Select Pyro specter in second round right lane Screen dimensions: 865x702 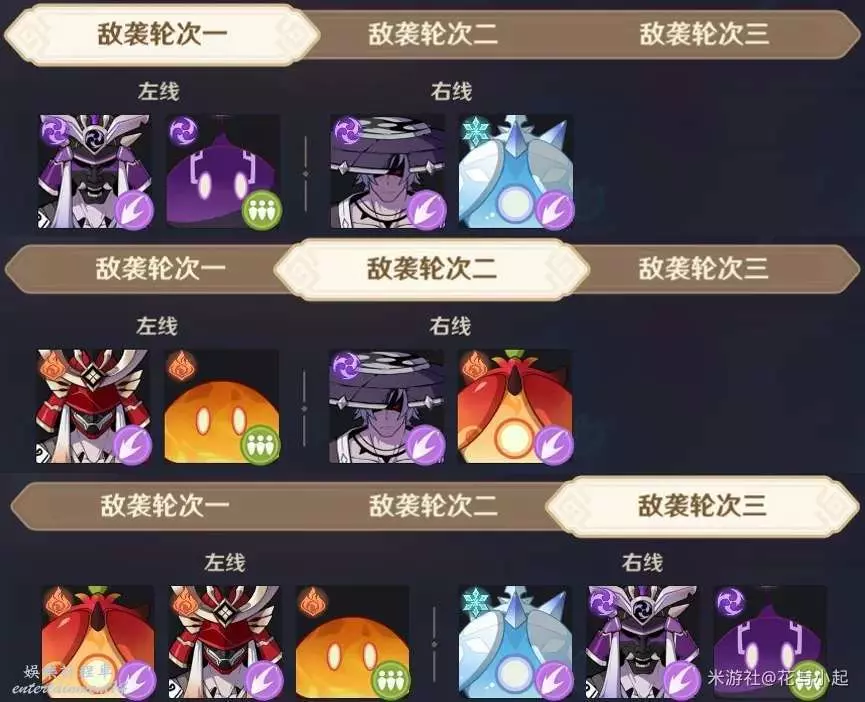coord(515,406)
